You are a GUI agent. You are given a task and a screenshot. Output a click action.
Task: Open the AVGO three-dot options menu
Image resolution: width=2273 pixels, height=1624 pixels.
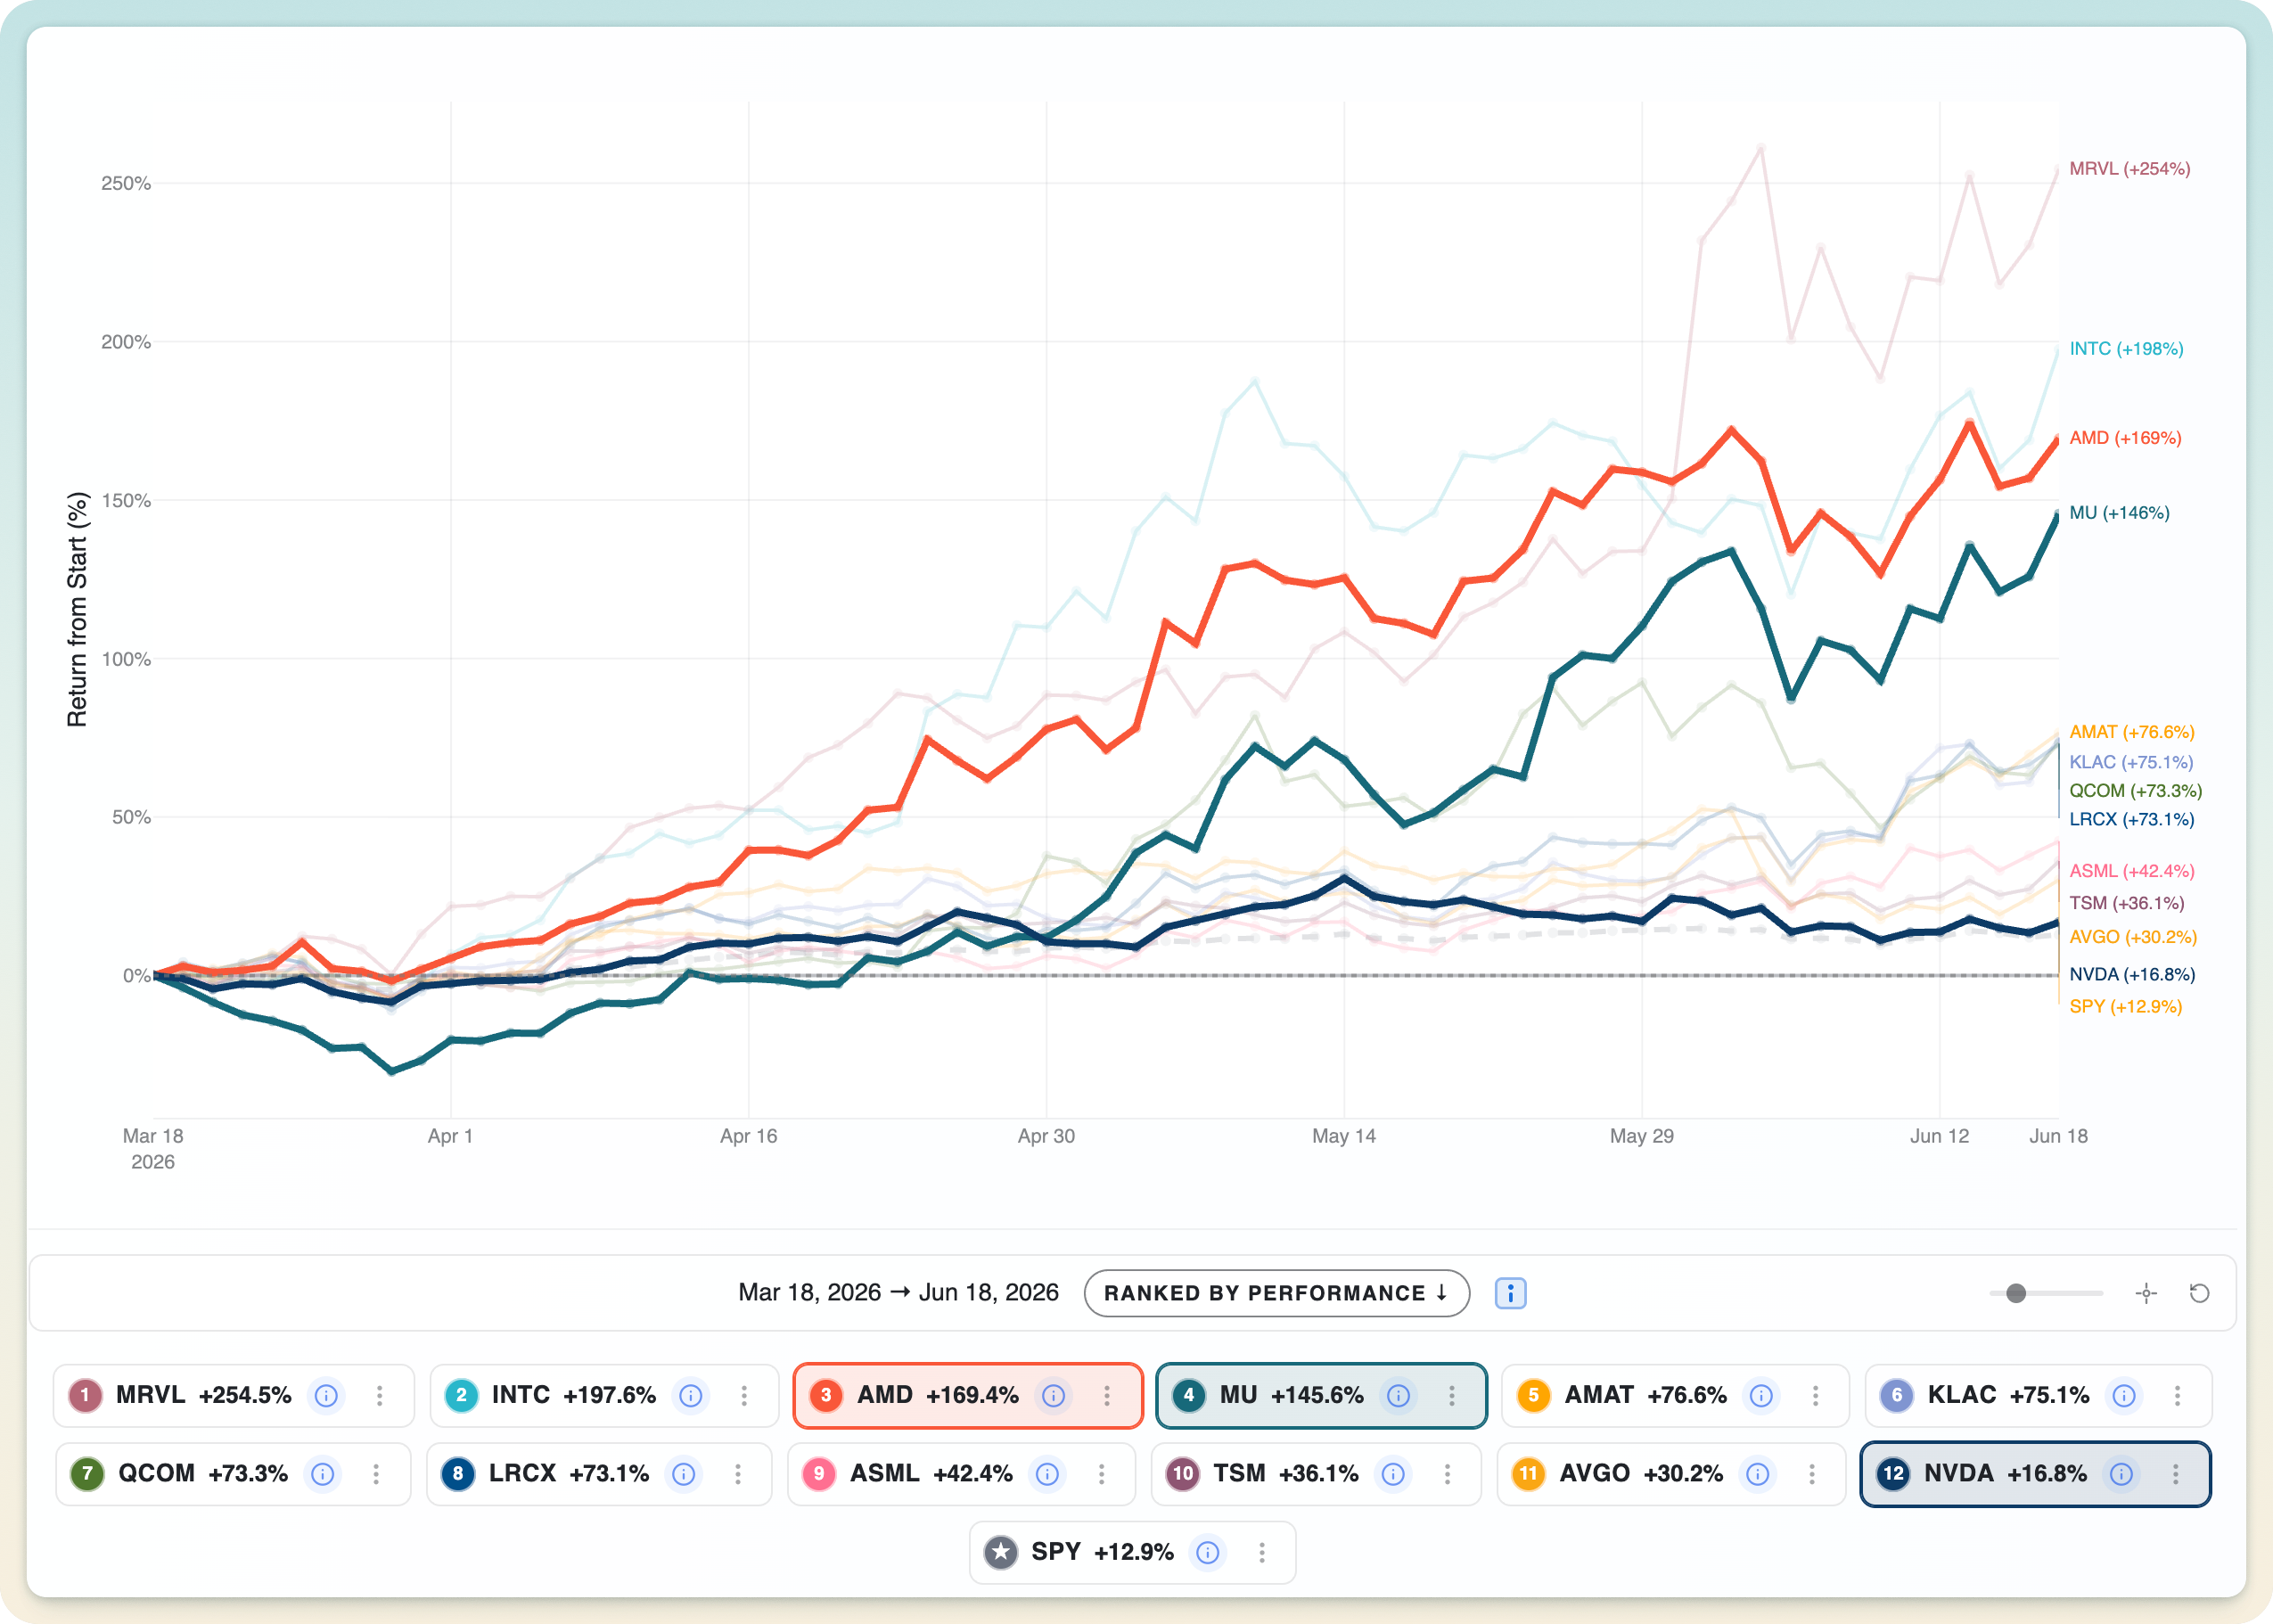click(x=1811, y=1474)
